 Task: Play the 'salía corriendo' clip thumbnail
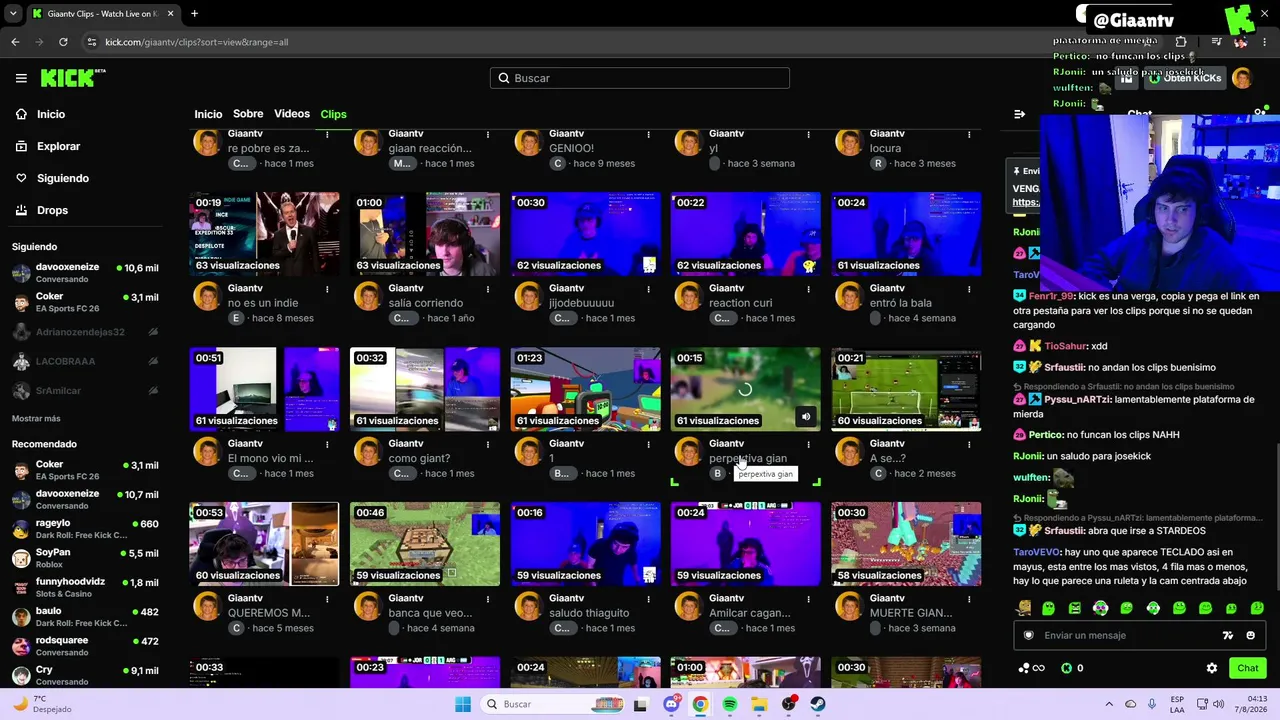[425, 234]
